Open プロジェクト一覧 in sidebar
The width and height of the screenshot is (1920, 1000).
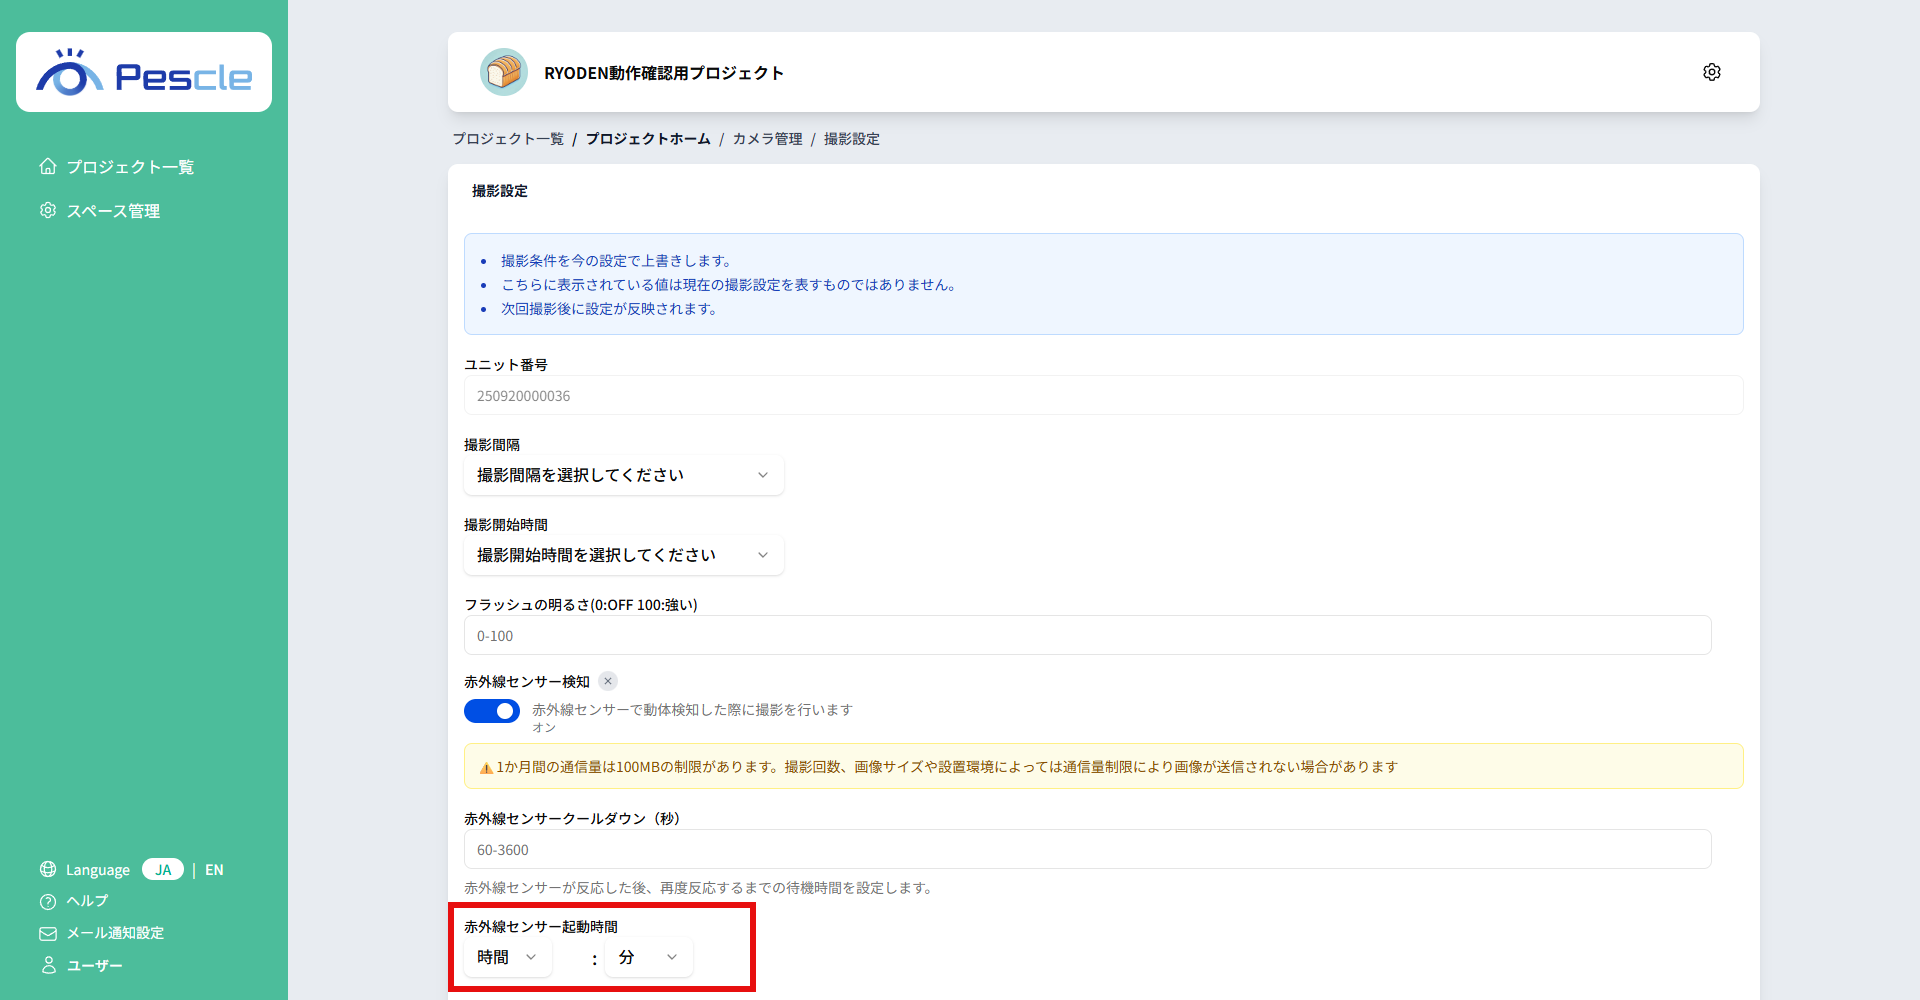[130, 167]
